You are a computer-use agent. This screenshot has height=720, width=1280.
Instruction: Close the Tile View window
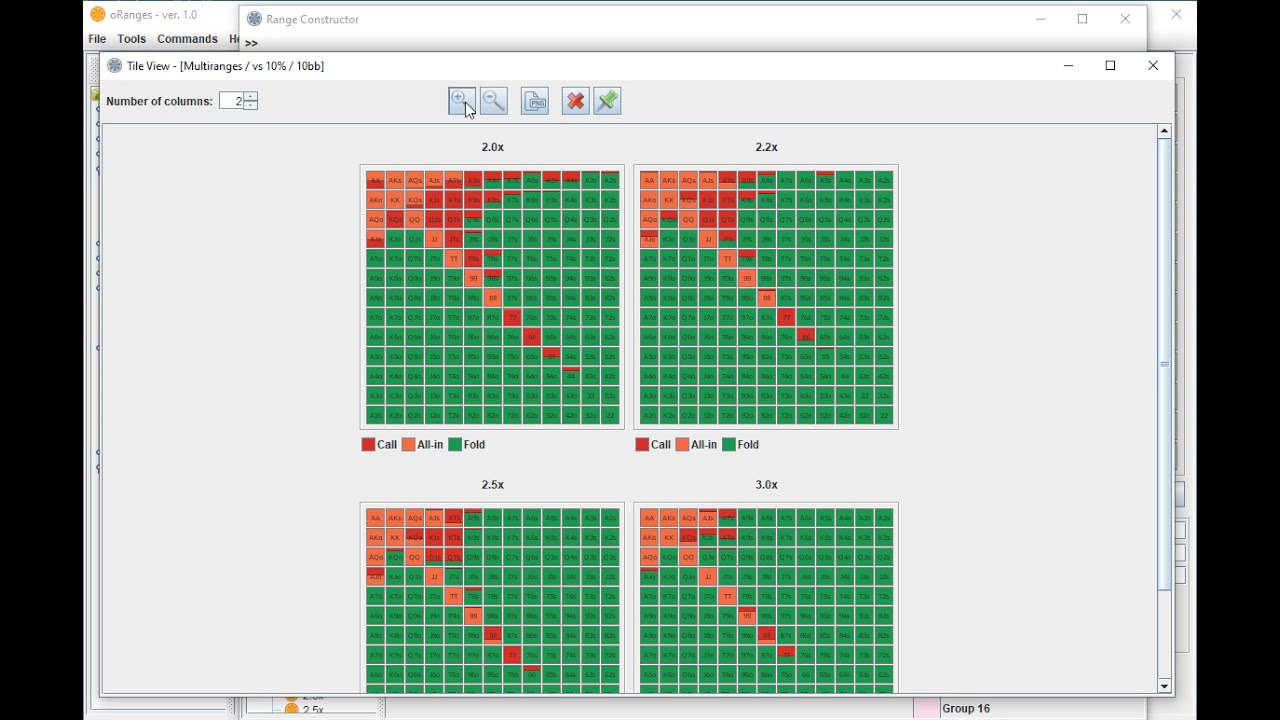[x=1153, y=66]
